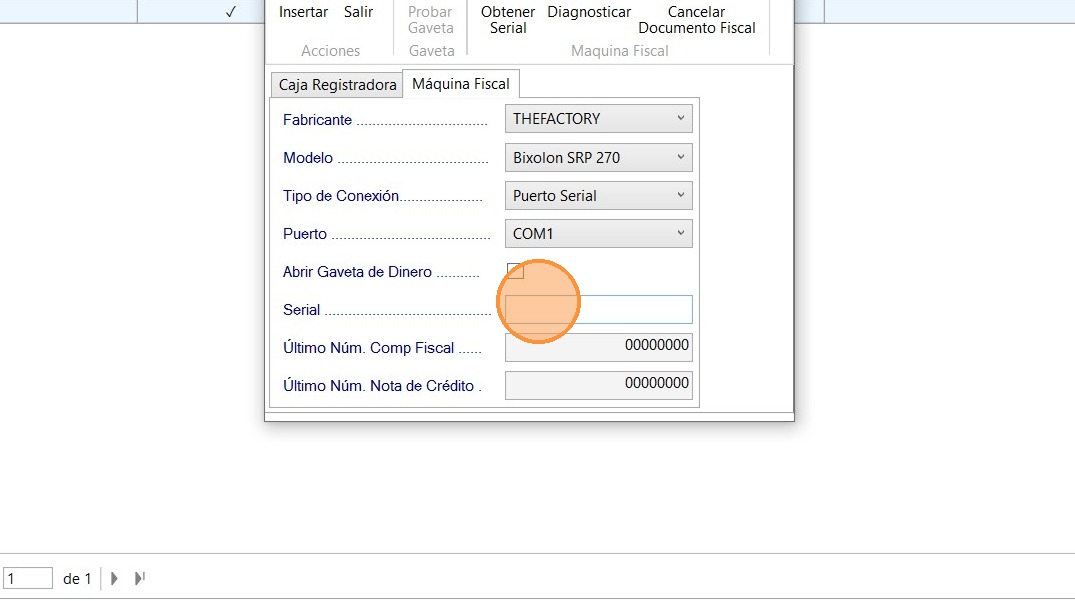This screenshot has height=601, width=1075.
Task: Click Cancelar Documento Fiscal
Action: (x=697, y=20)
